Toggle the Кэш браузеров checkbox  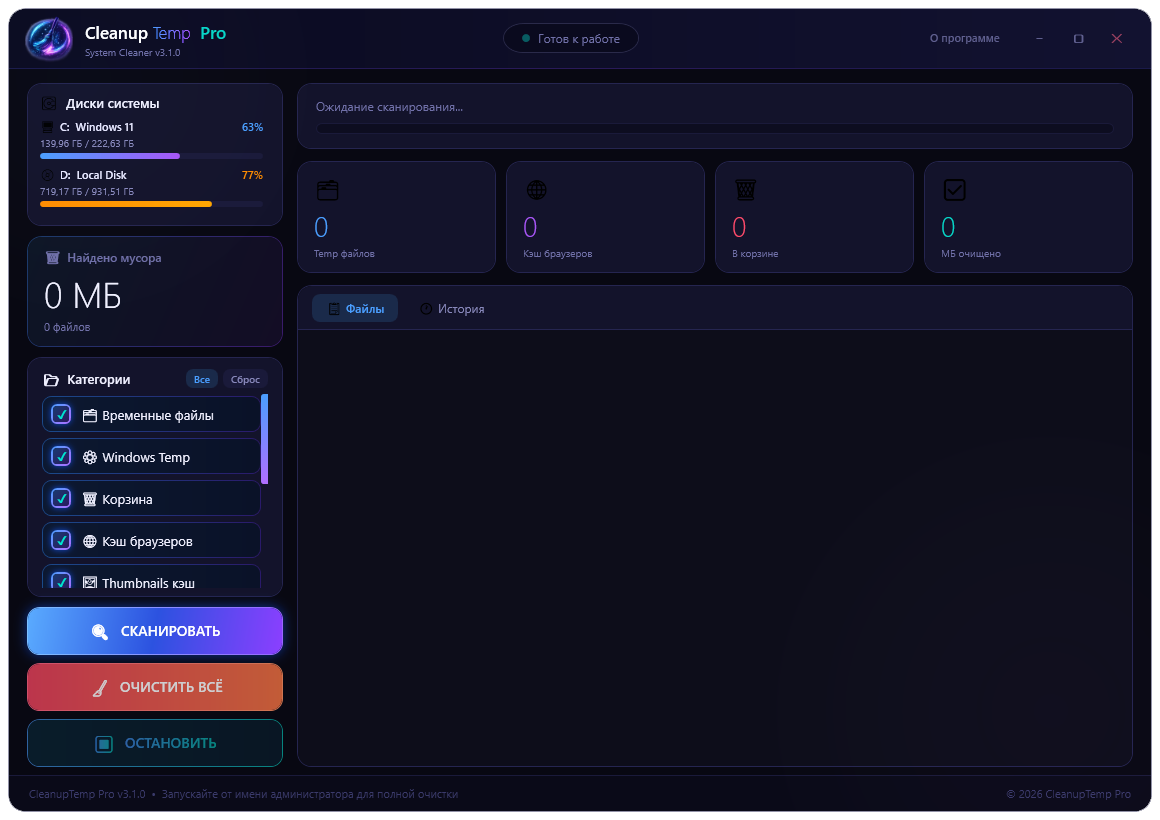click(61, 540)
